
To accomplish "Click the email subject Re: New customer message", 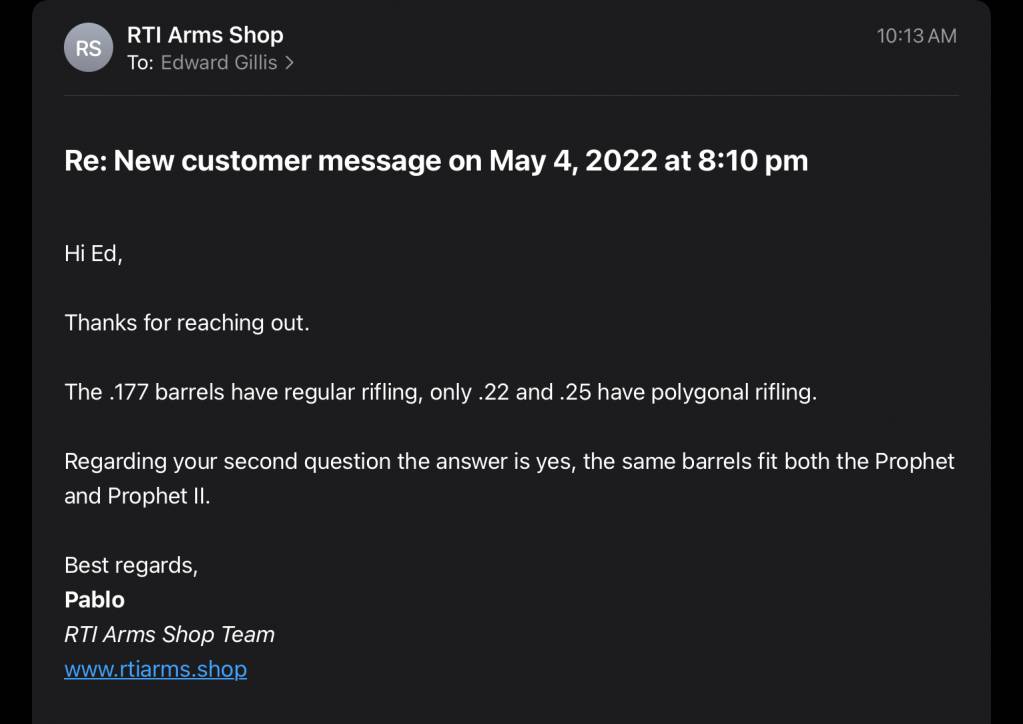I will [436, 160].
